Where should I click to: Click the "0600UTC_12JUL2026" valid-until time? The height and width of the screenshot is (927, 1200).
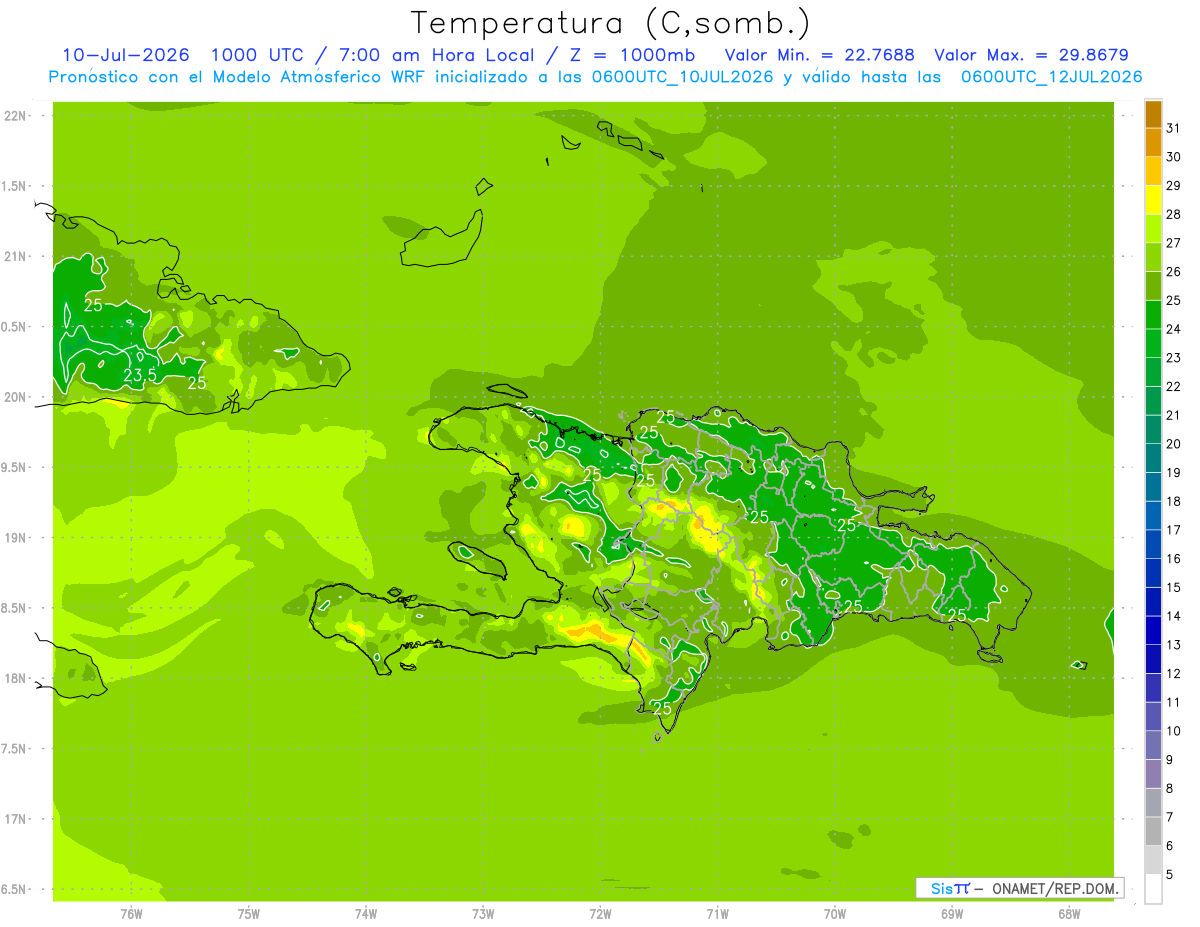click(1051, 77)
